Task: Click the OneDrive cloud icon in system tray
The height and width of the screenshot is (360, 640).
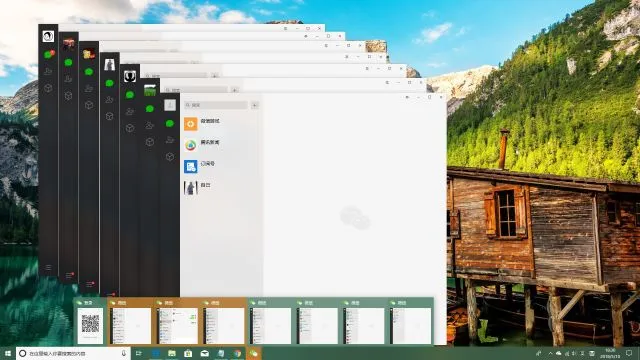Action: click(x=558, y=353)
